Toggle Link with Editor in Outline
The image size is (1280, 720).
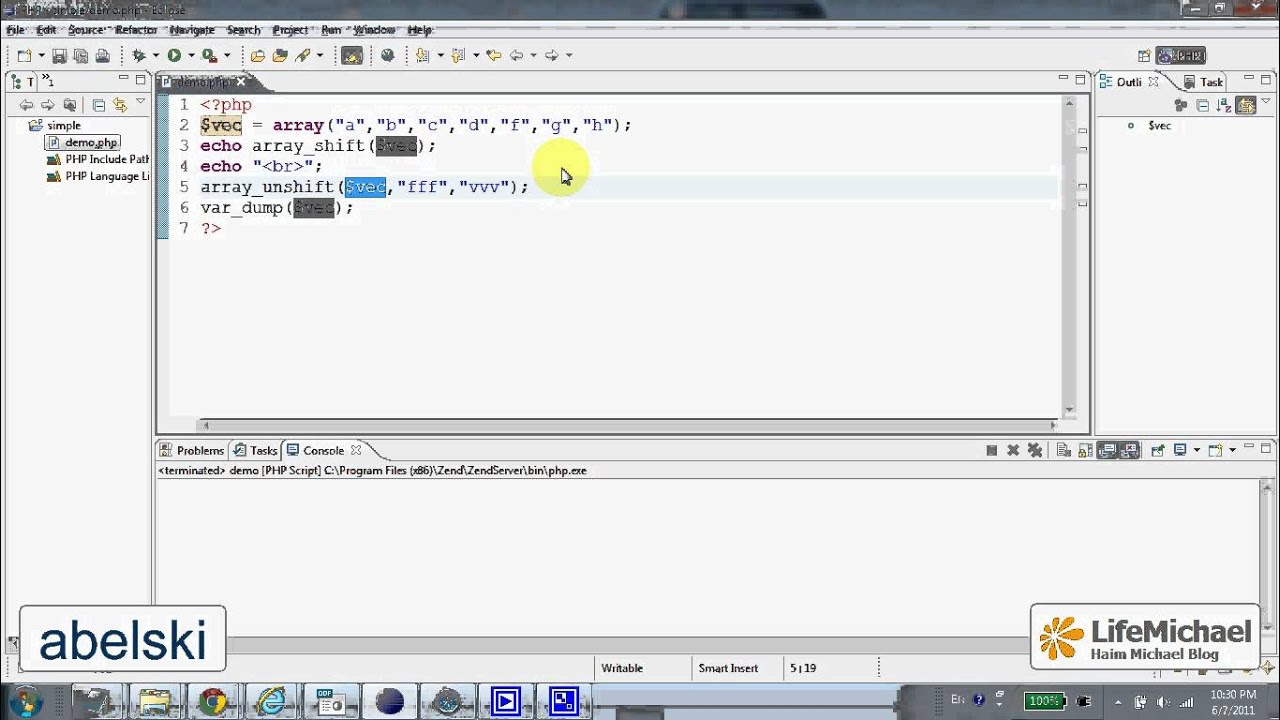coord(1245,105)
